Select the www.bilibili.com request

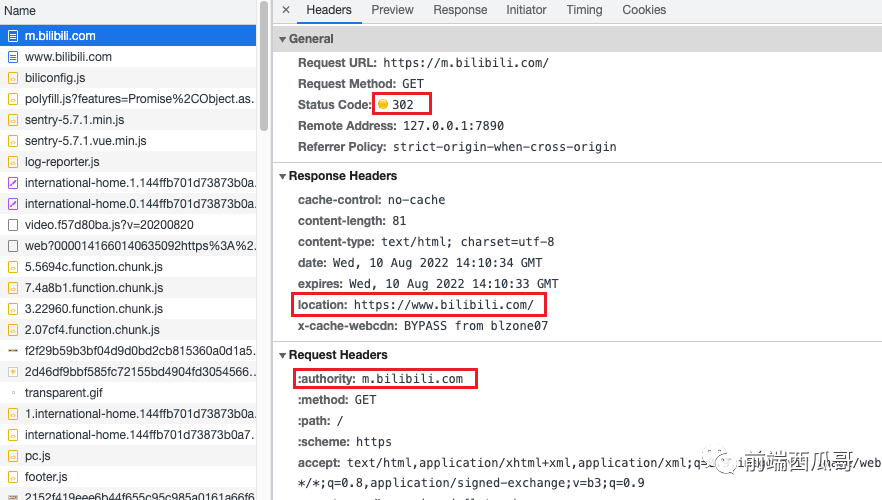click(128, 57)
